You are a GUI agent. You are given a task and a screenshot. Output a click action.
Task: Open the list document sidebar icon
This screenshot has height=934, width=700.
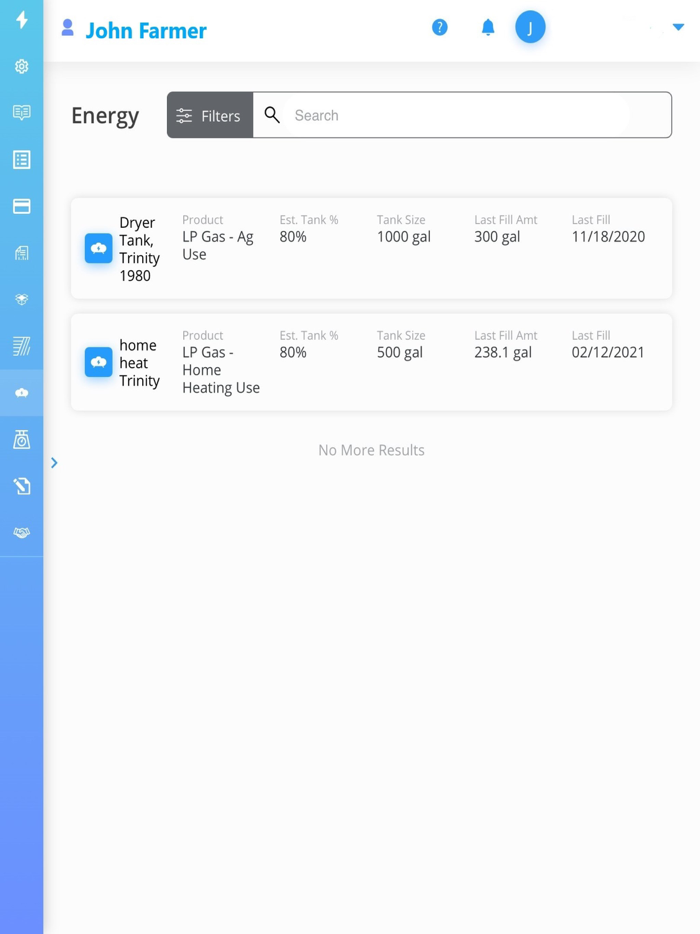click(21, 160)
